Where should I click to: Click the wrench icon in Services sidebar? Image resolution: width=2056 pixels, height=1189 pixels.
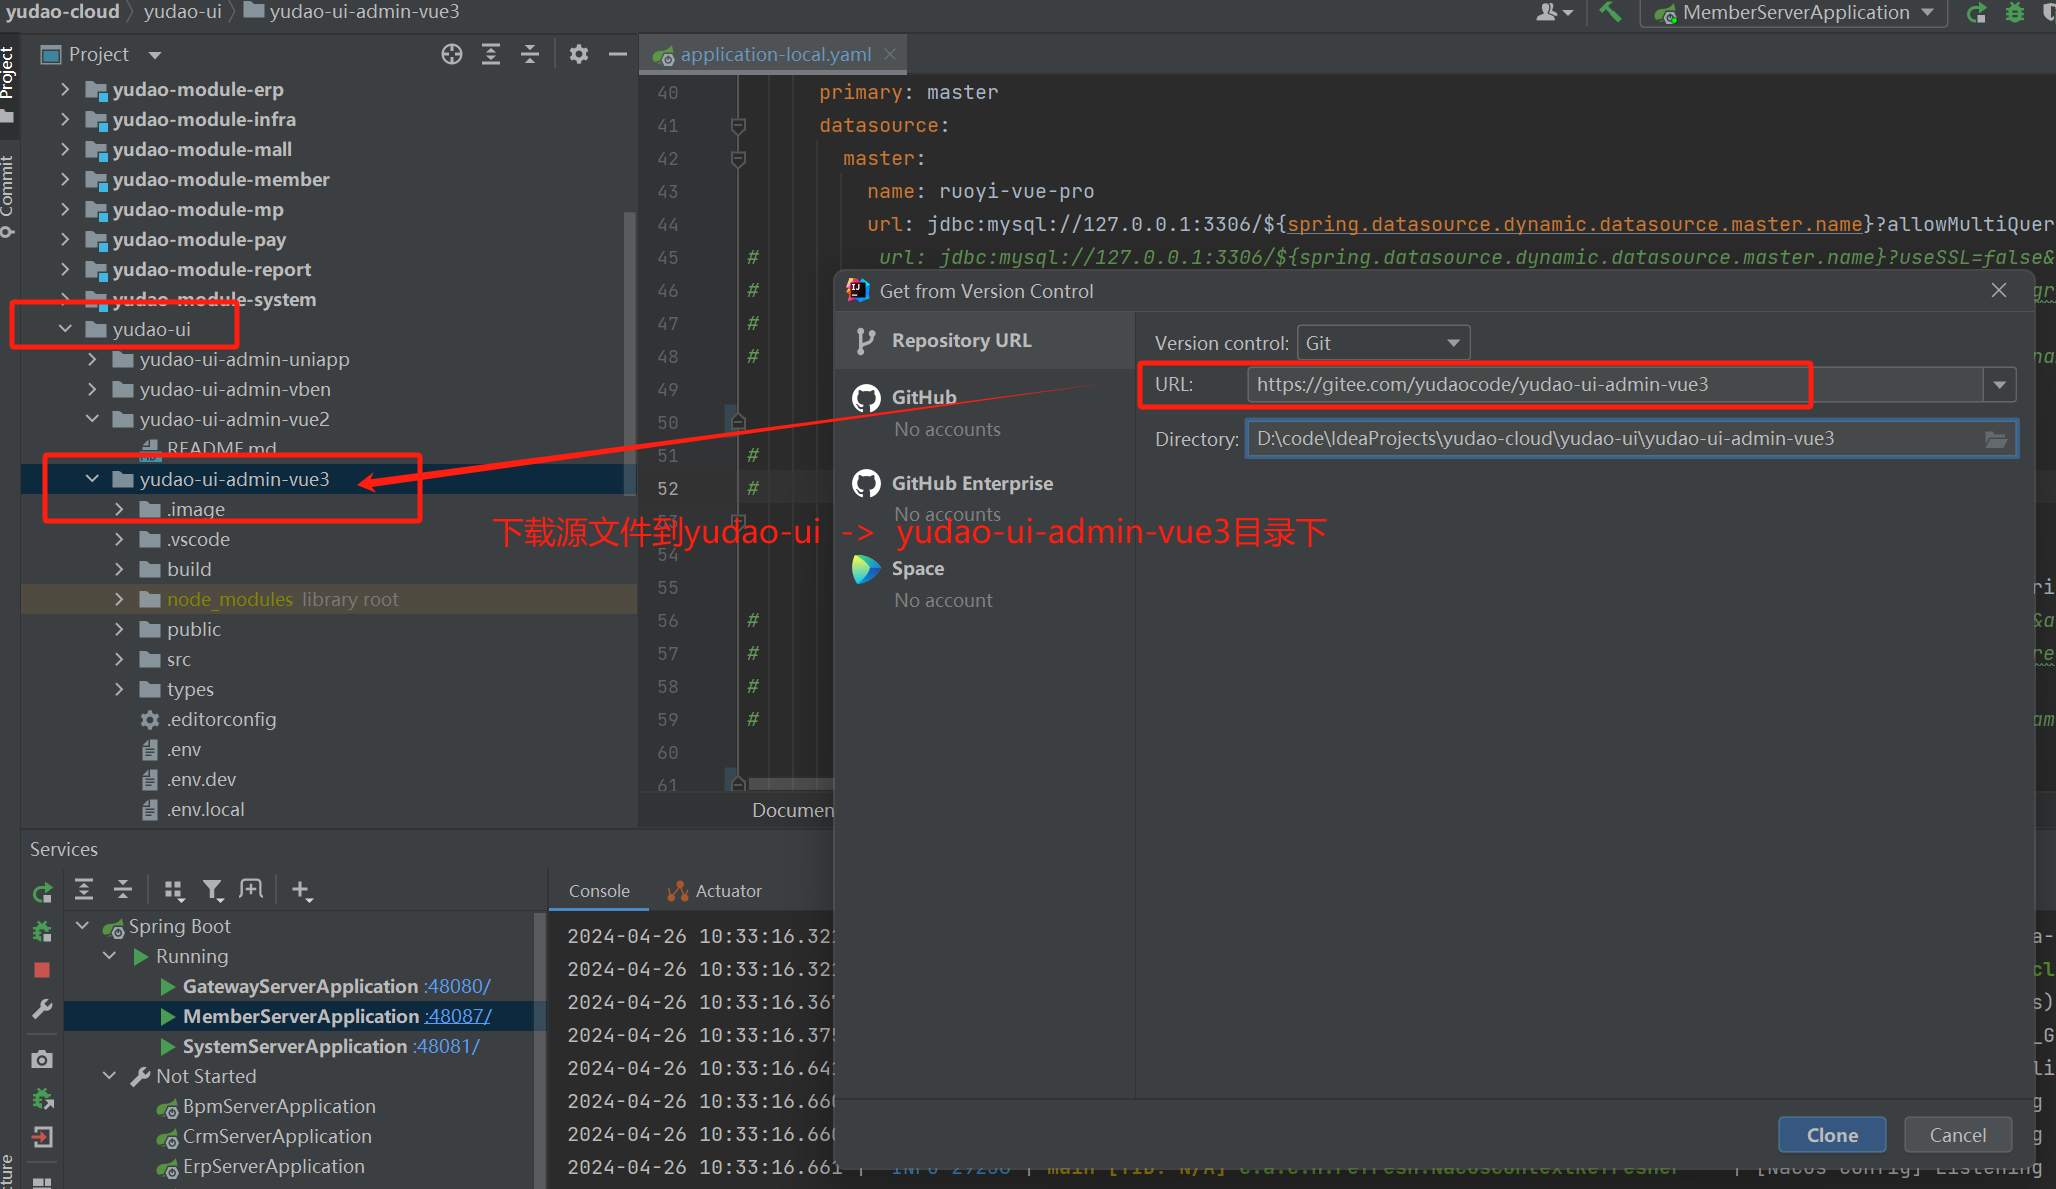click(x=42, y=1009)
